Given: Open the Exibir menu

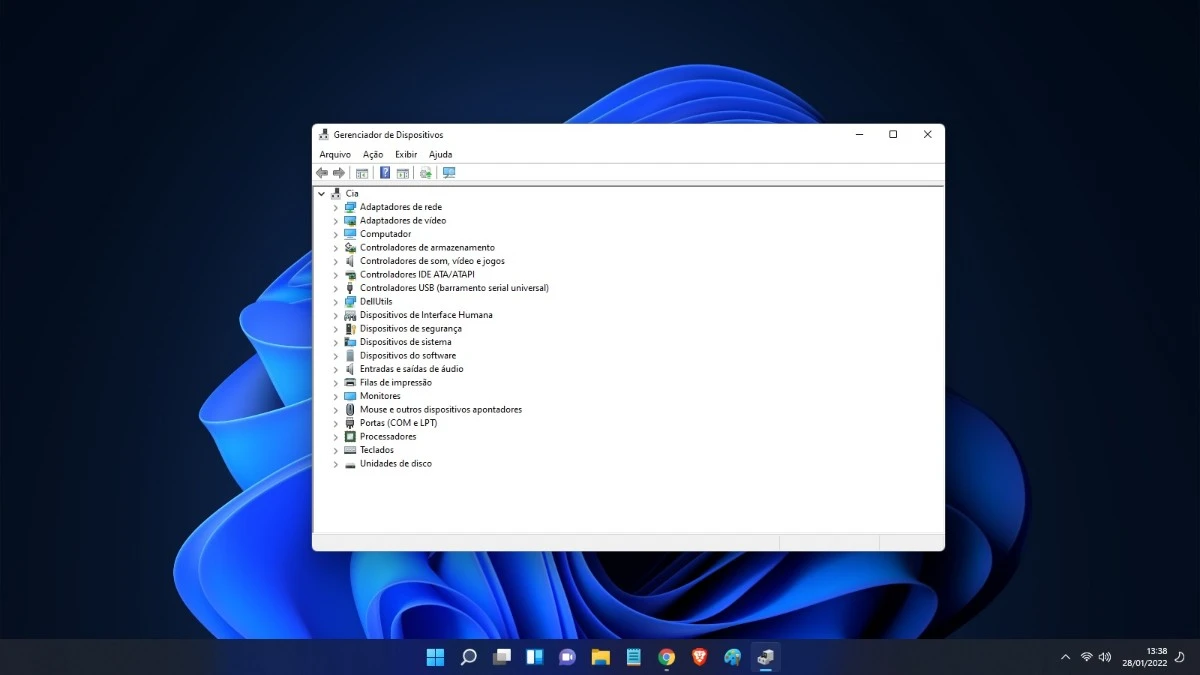Looking at the screenshot, I should pos(406,155).
